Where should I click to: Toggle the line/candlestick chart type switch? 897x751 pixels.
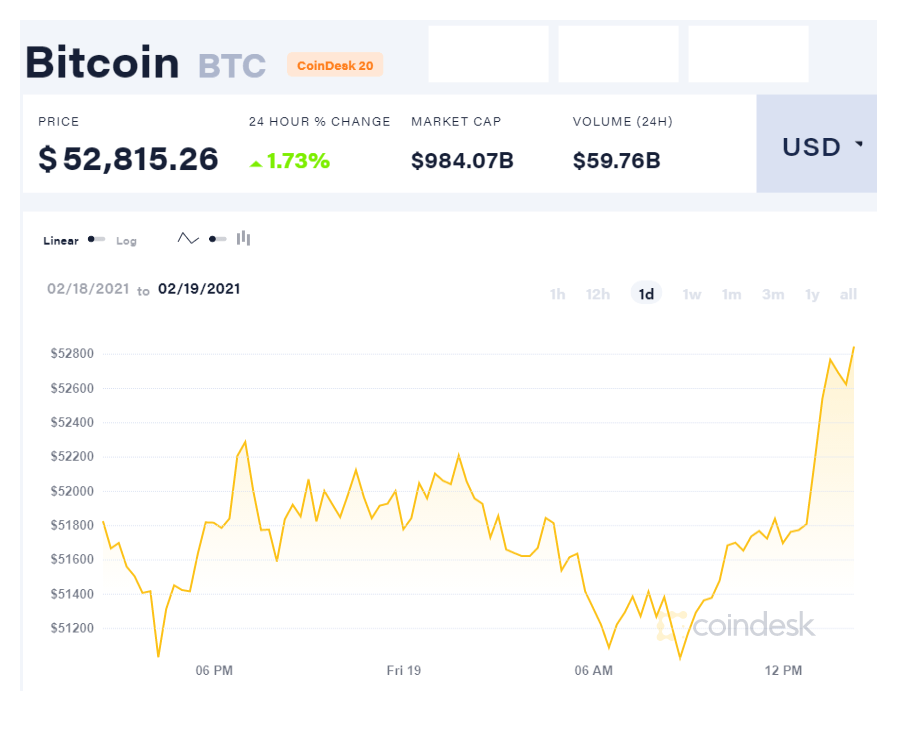pos(217,239)
